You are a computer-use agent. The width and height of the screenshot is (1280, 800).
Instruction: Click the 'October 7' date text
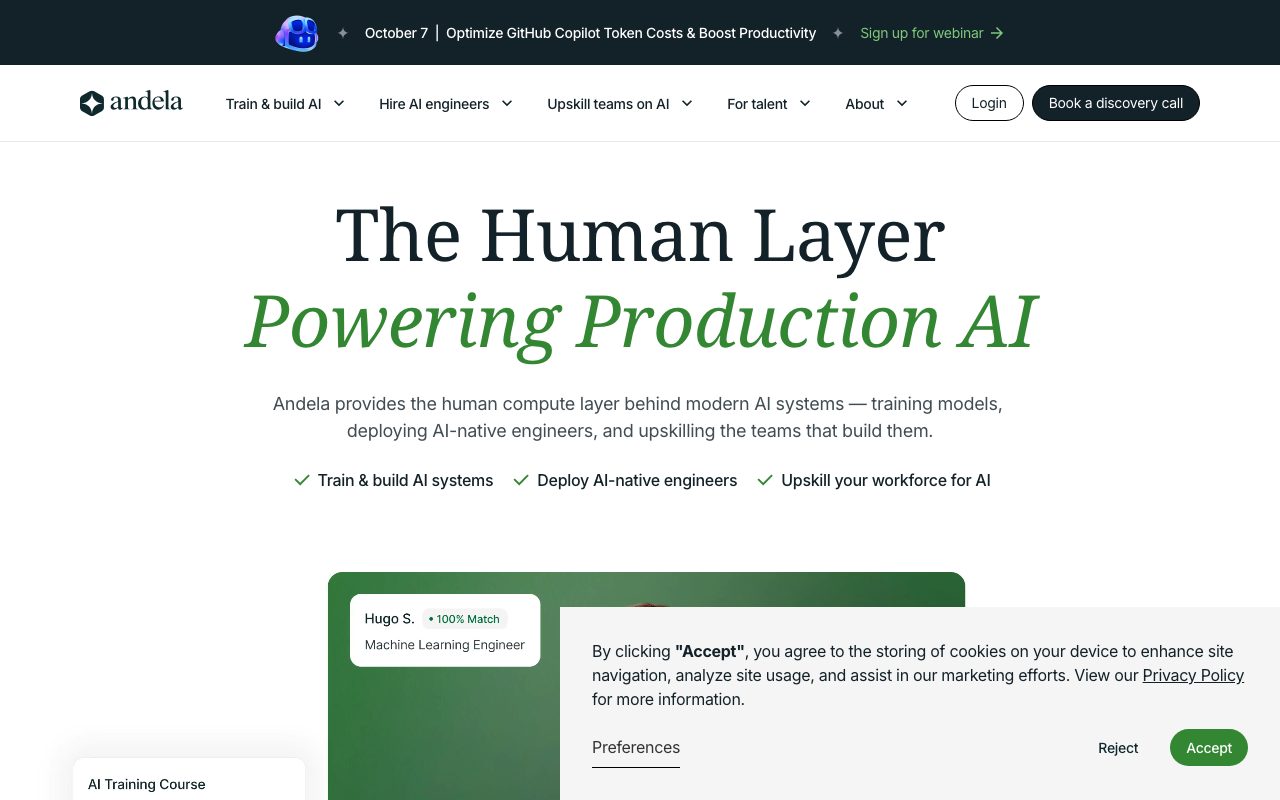(x=396, y=33)
